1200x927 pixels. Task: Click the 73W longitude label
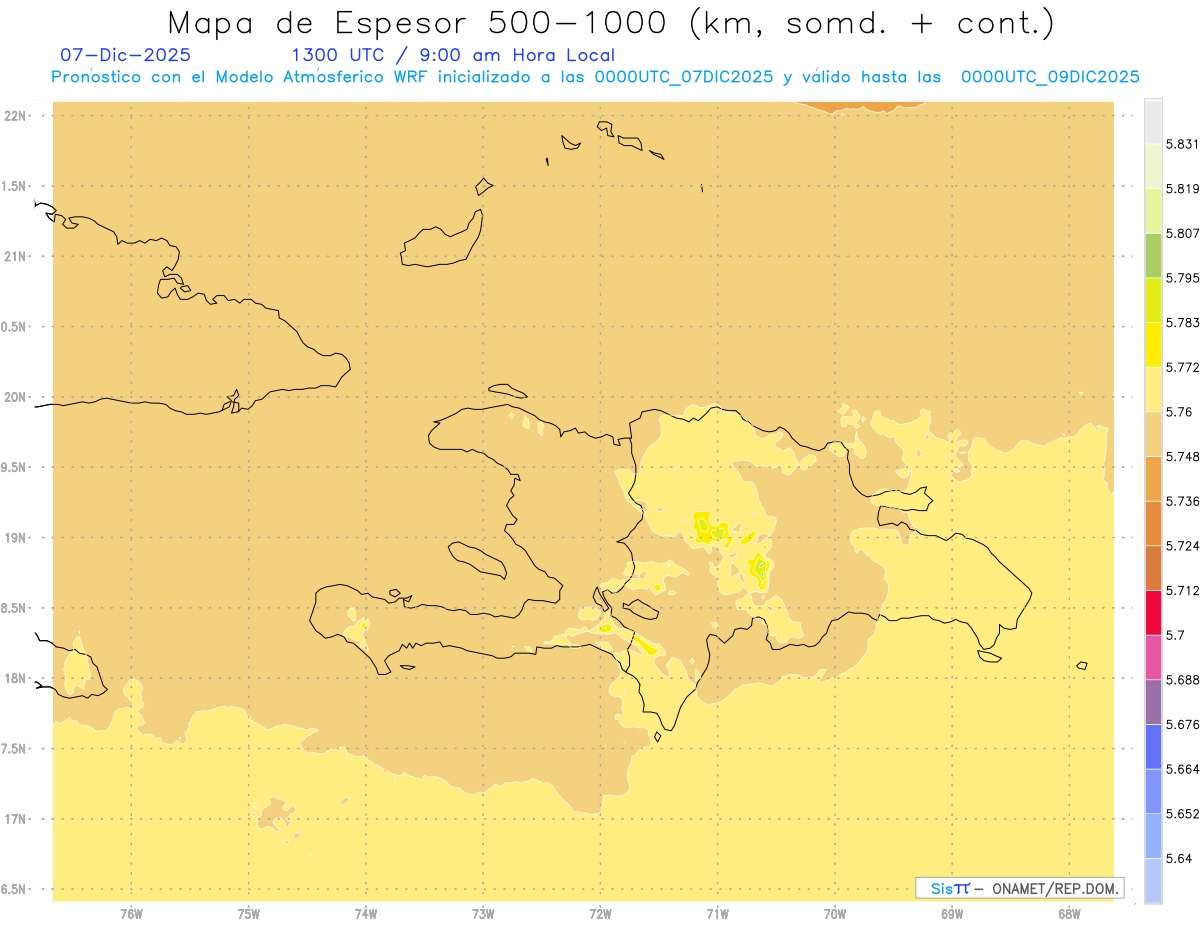(x=483, y=914)
